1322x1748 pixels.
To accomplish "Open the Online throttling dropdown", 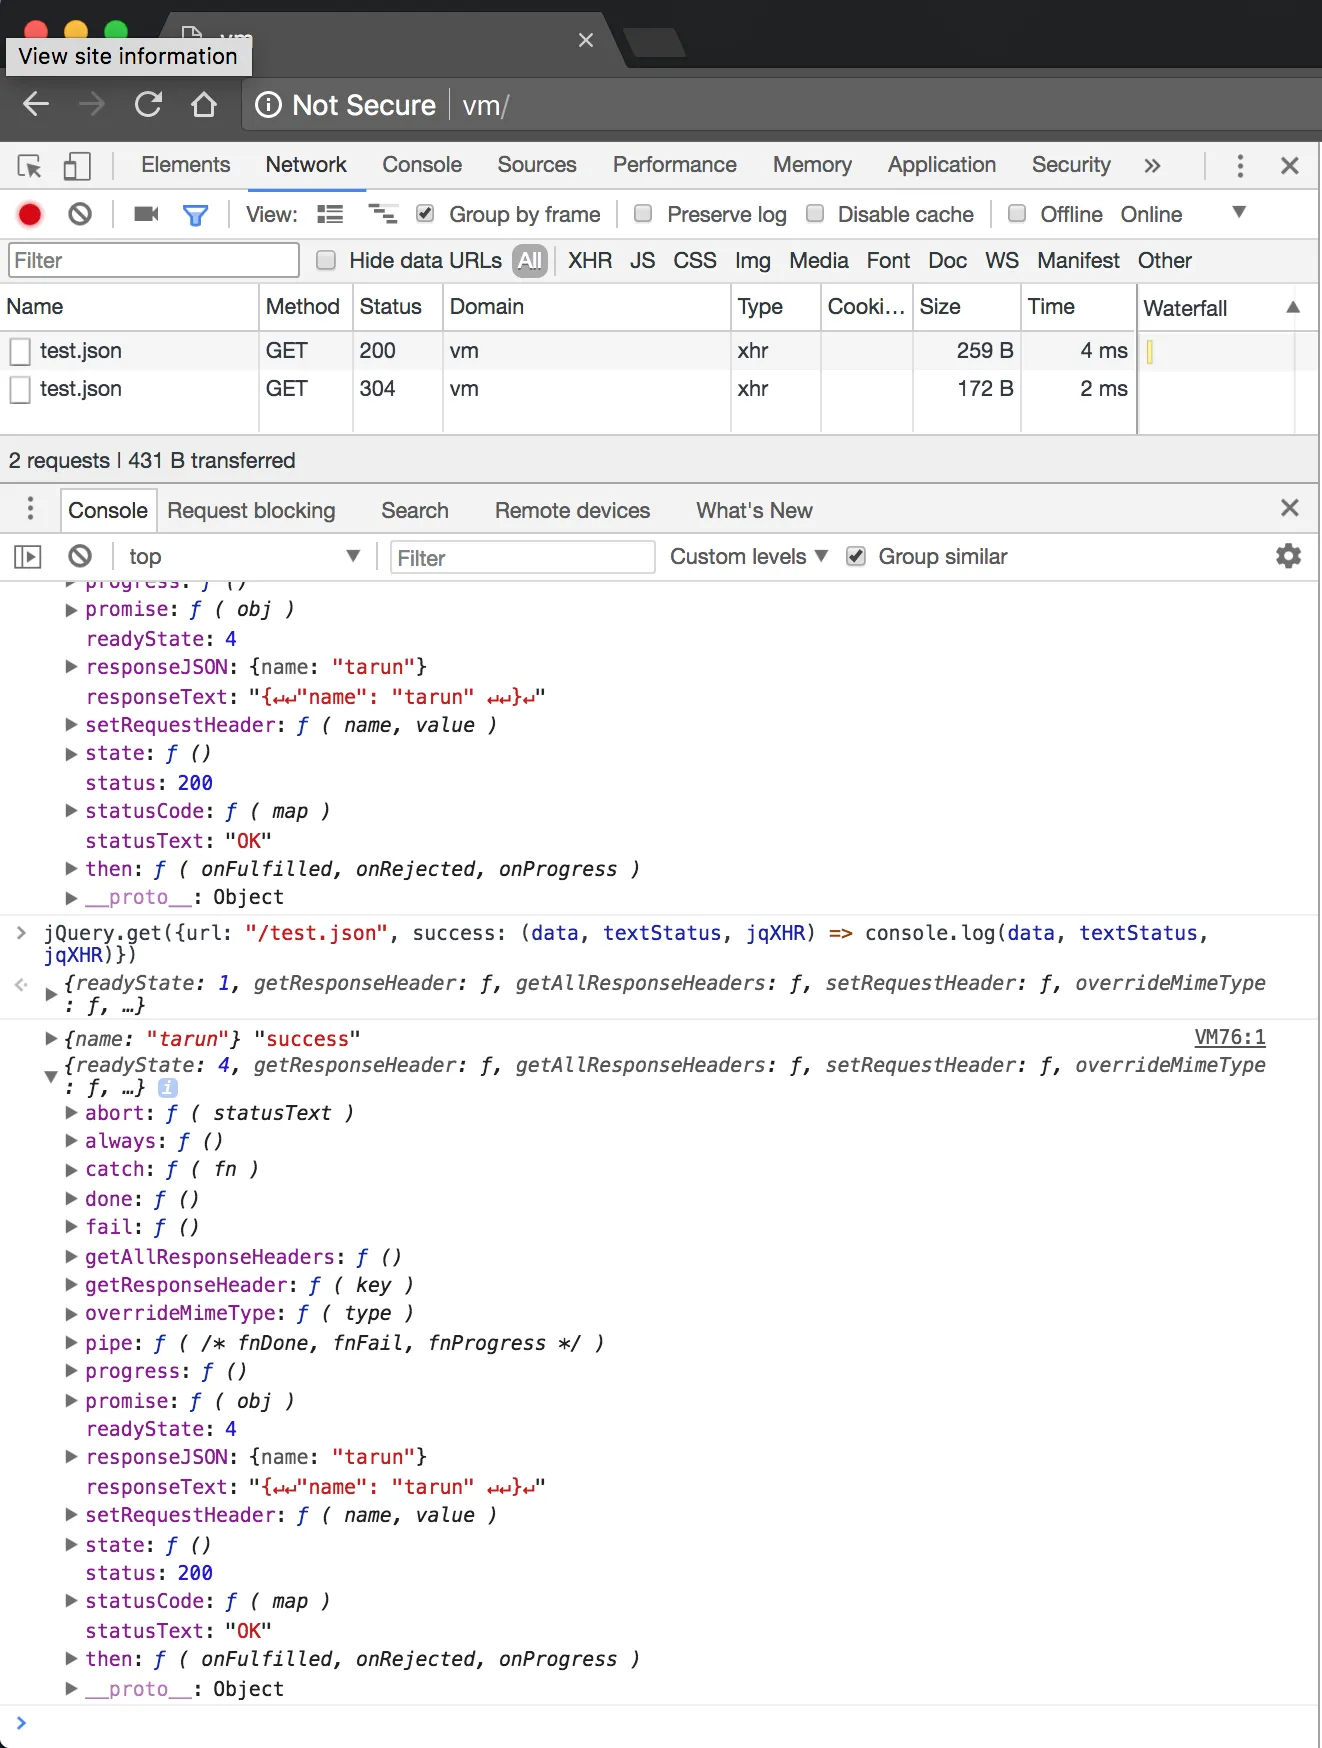I will tap(1185, 214).
